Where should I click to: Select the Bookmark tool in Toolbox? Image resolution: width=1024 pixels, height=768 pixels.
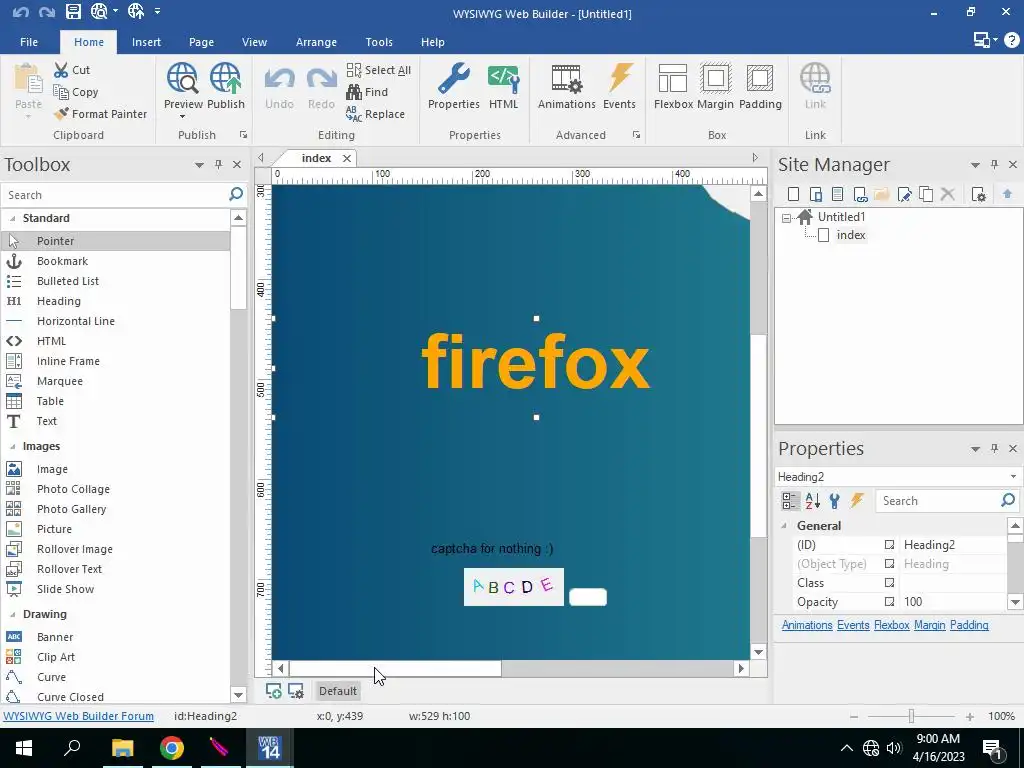[x=116, y=261]
